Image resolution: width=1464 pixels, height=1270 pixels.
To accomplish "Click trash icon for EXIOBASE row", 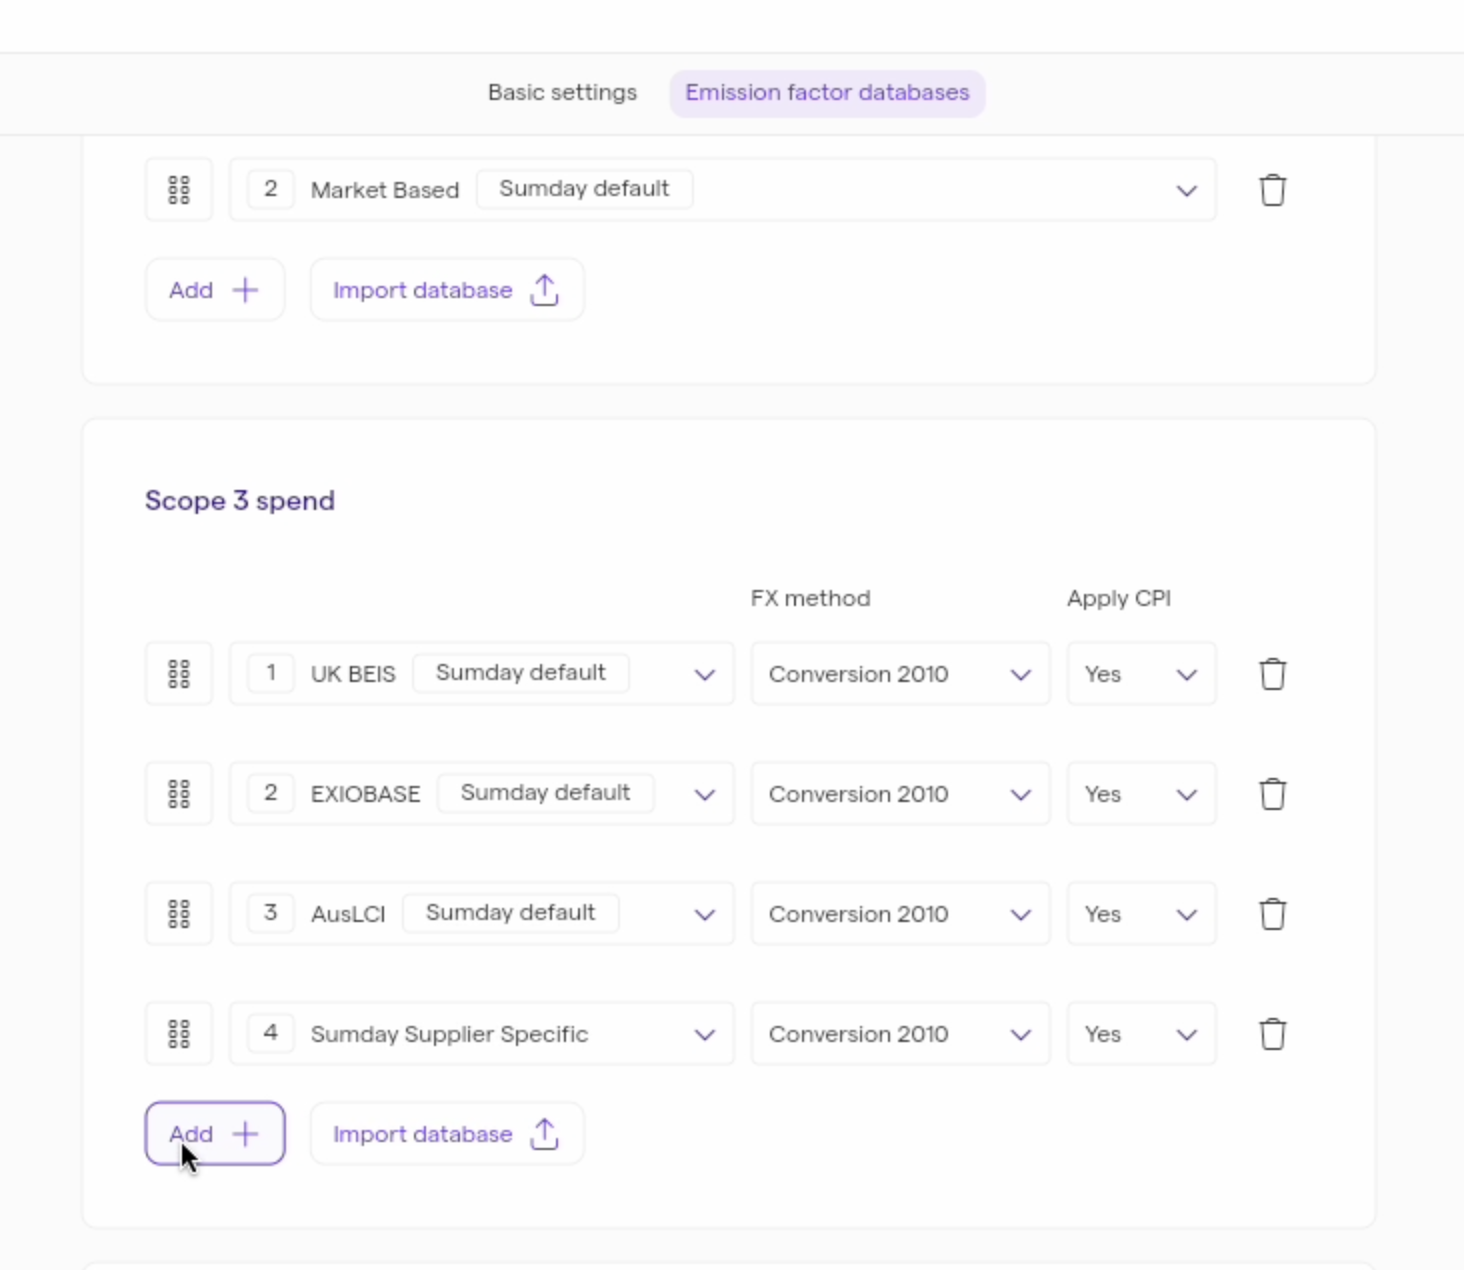I will coord(1272,794).
